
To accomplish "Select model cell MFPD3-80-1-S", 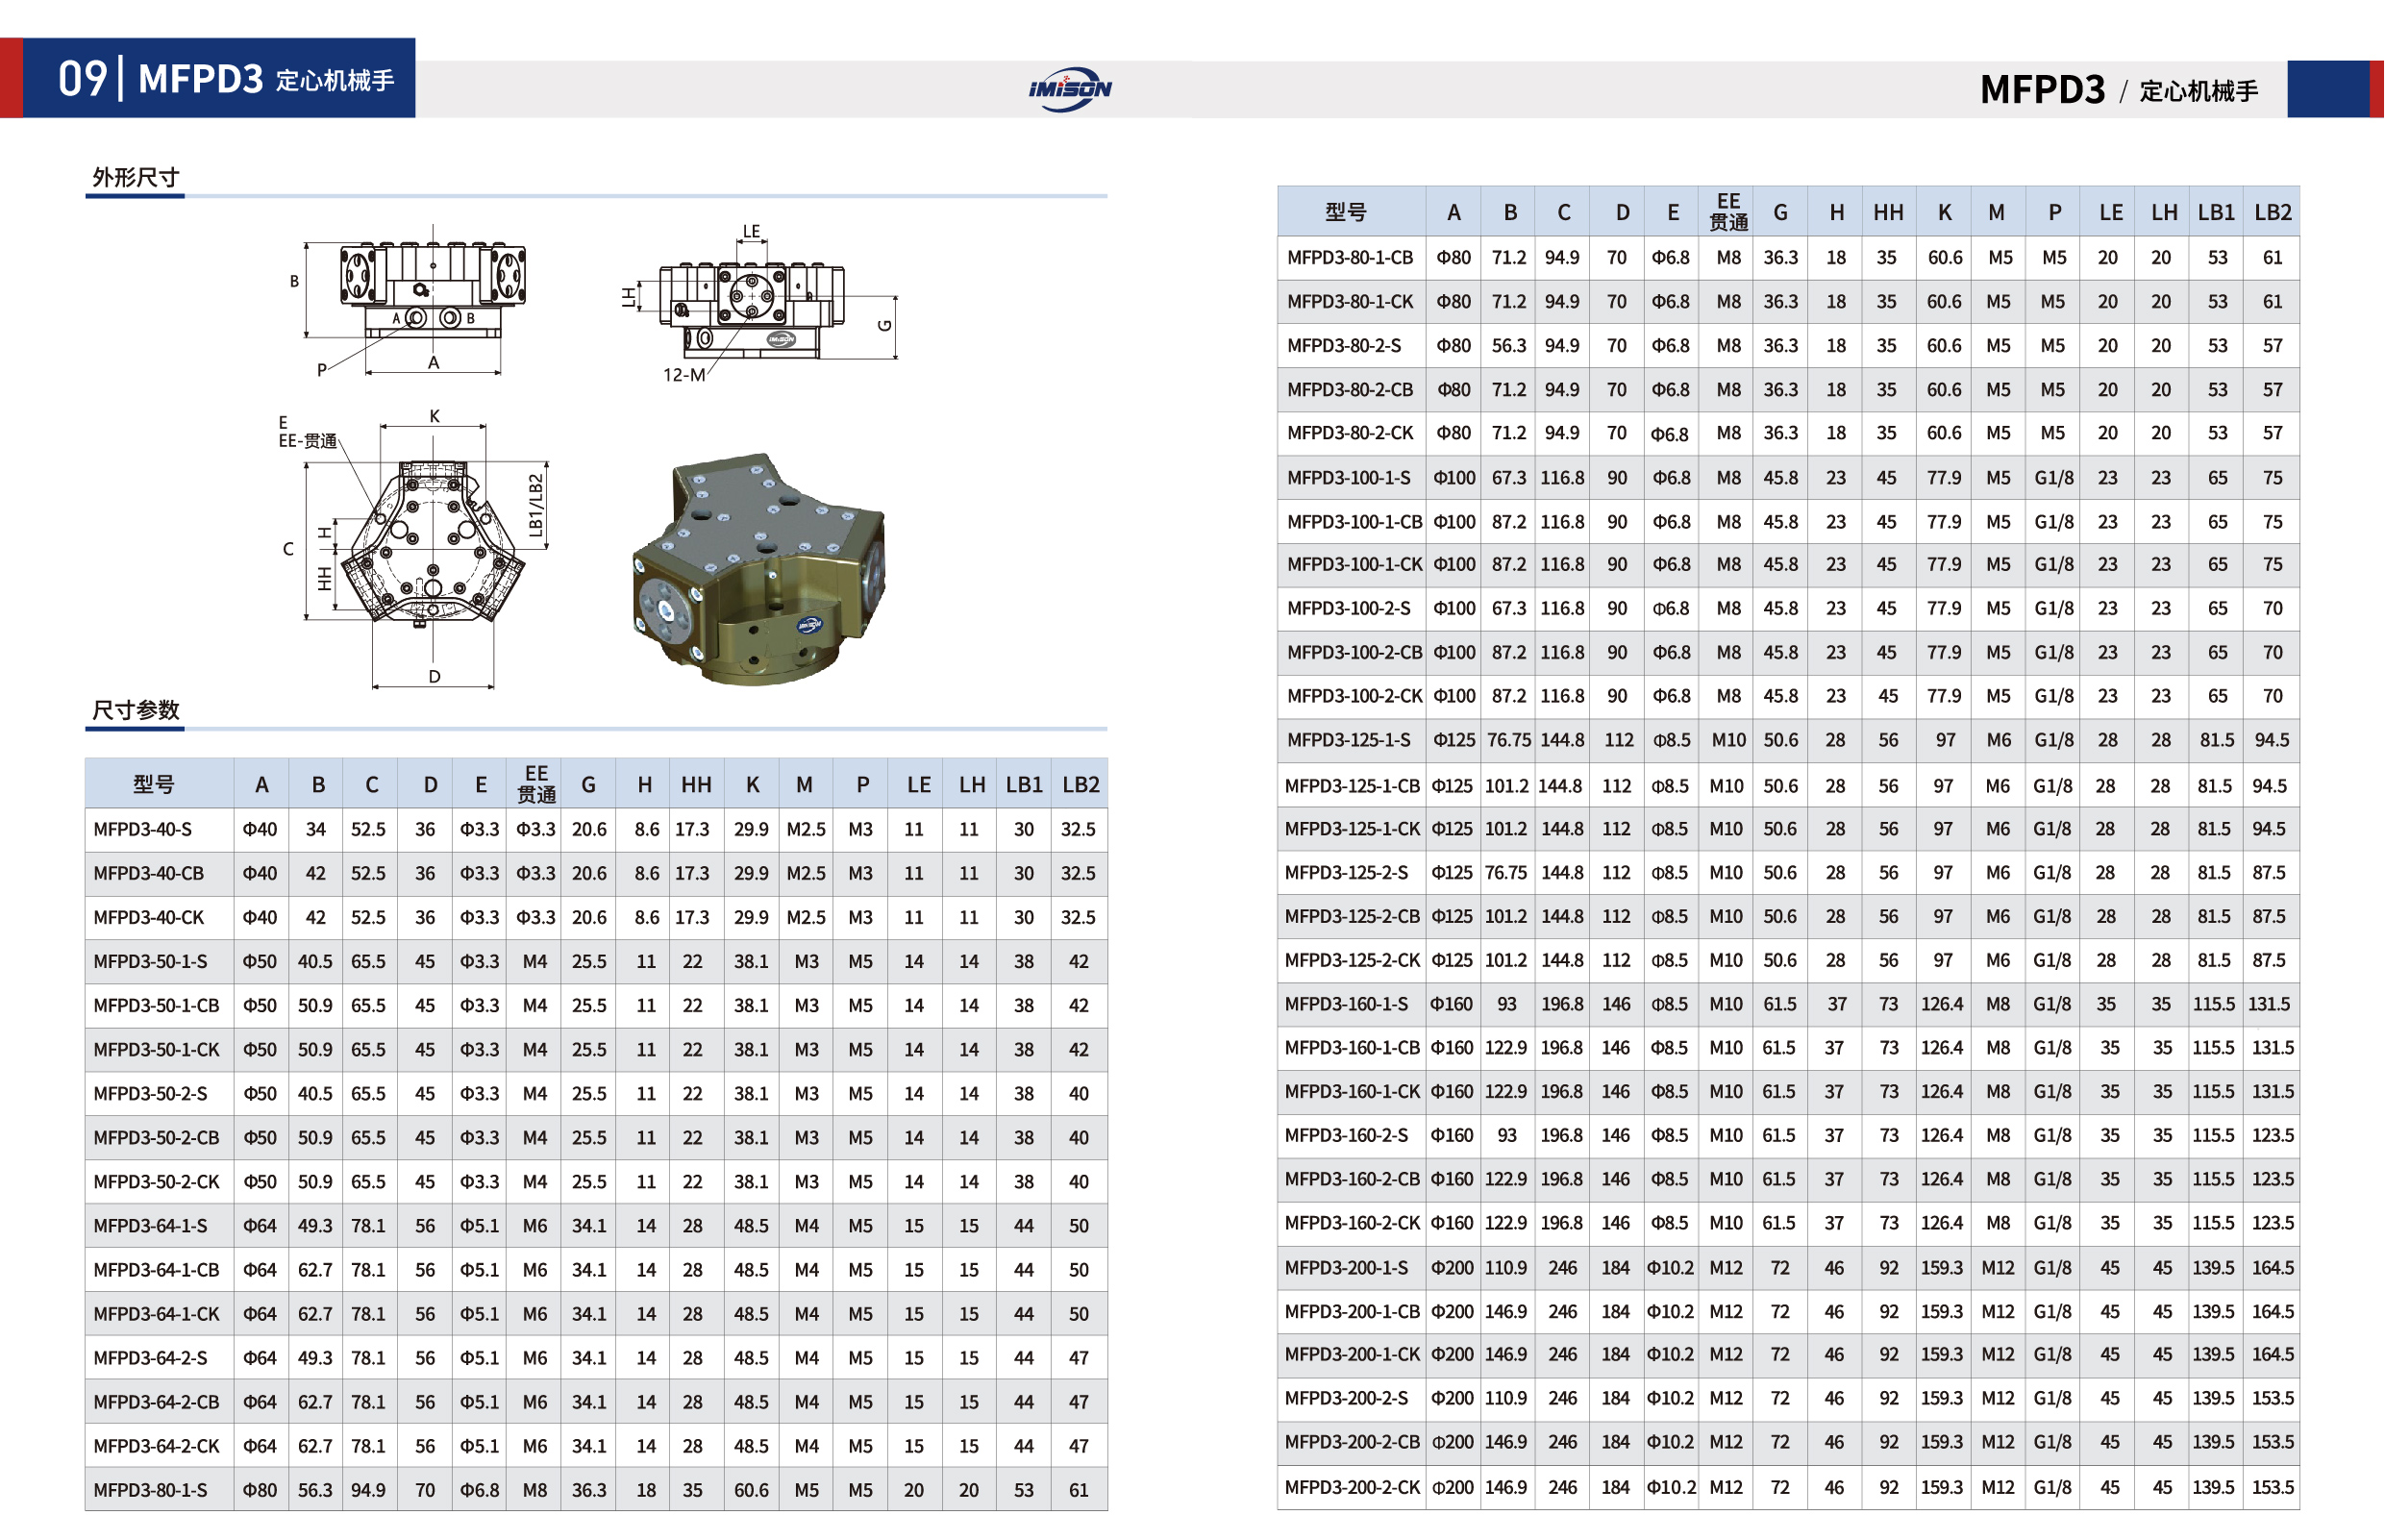I will 160,1489.
